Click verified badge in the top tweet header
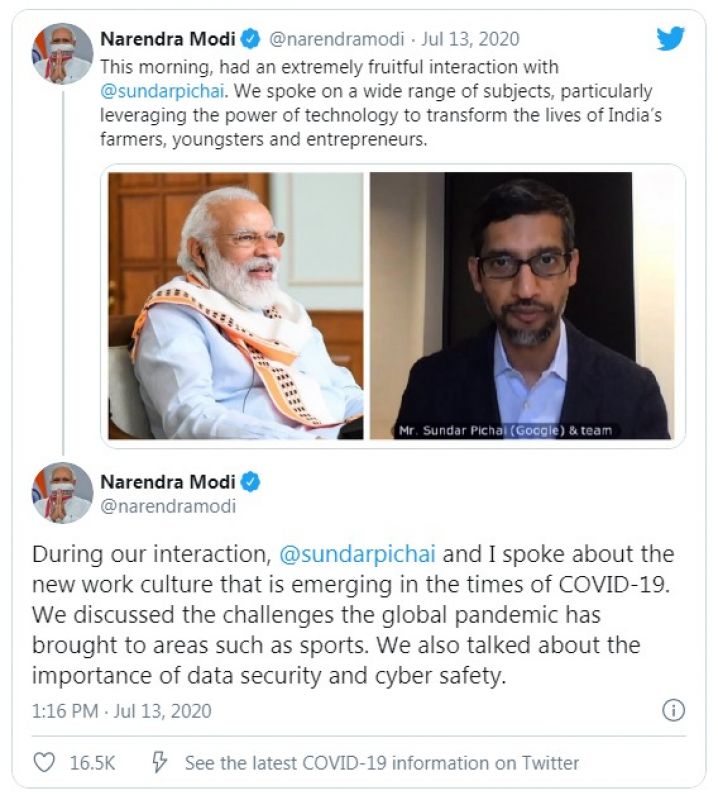Viewport: 718px width, 800px height. (250, 40)
